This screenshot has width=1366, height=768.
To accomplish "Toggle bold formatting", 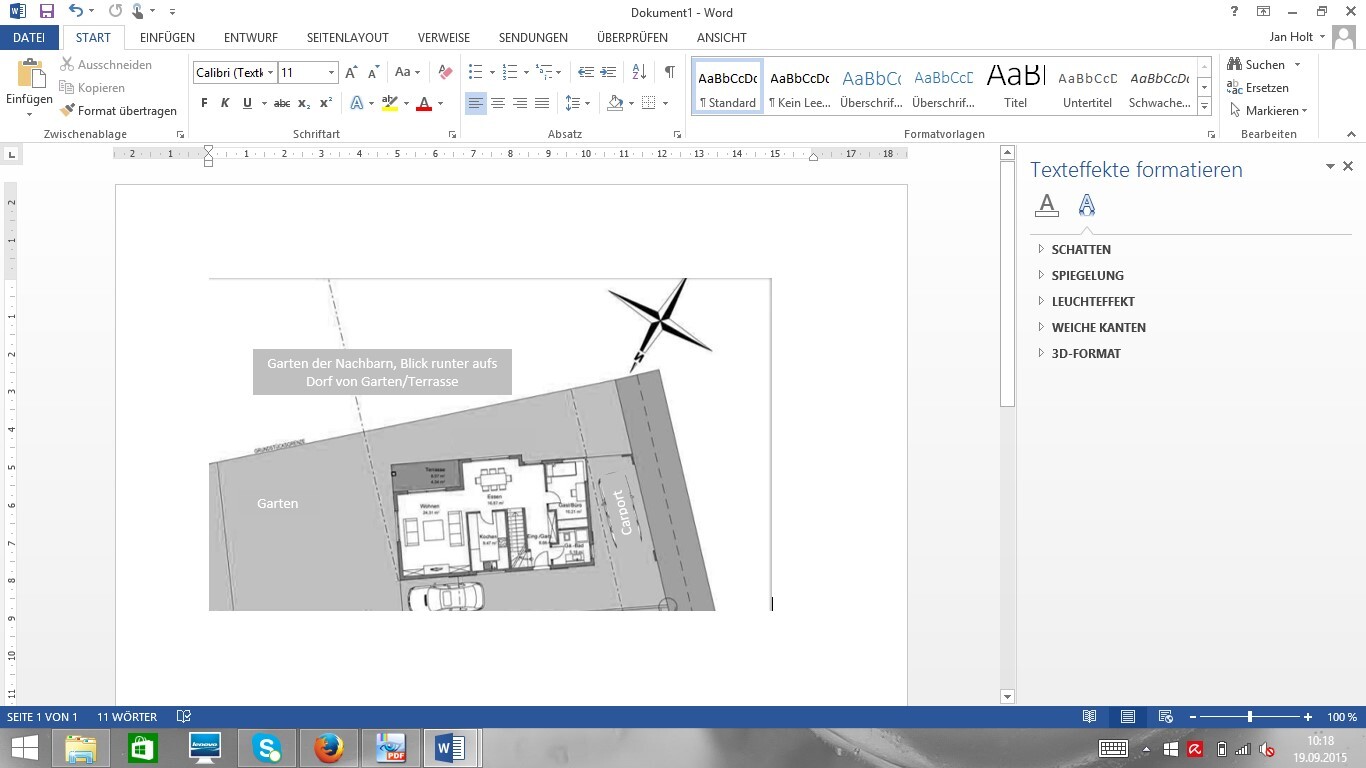I will [x=204, y=103].
